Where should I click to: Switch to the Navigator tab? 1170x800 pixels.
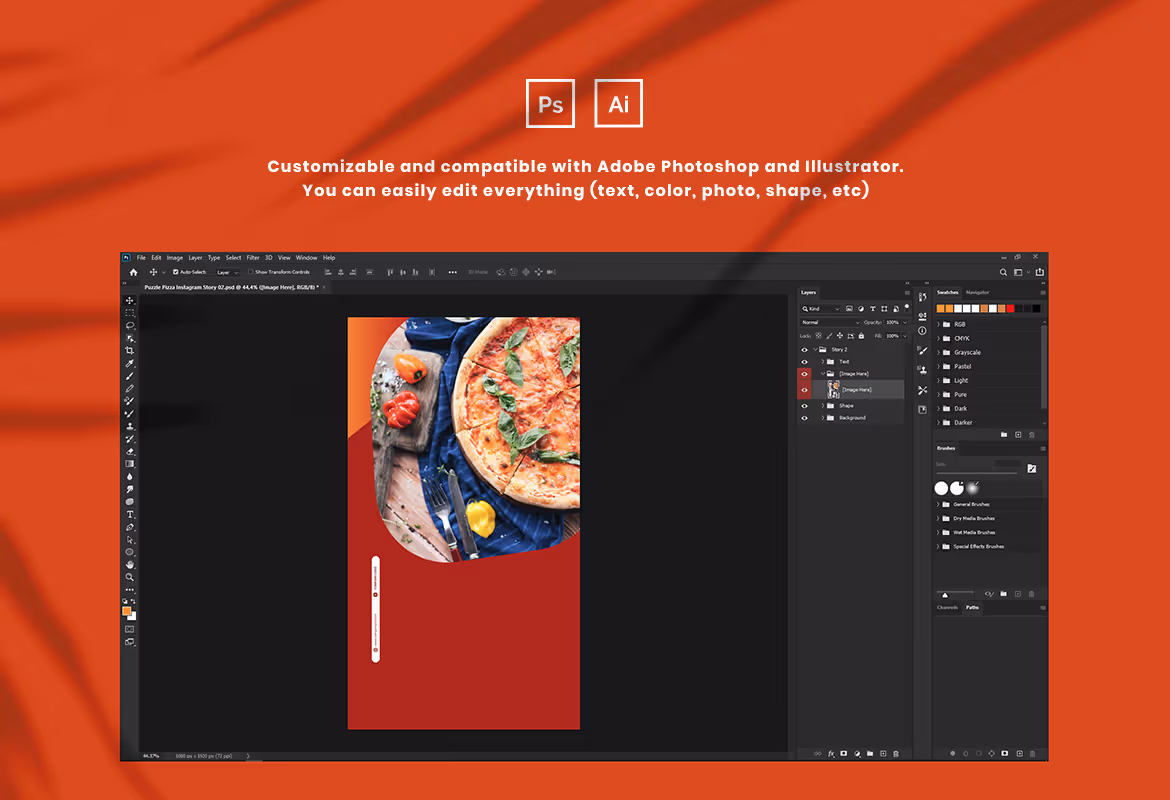977,293
